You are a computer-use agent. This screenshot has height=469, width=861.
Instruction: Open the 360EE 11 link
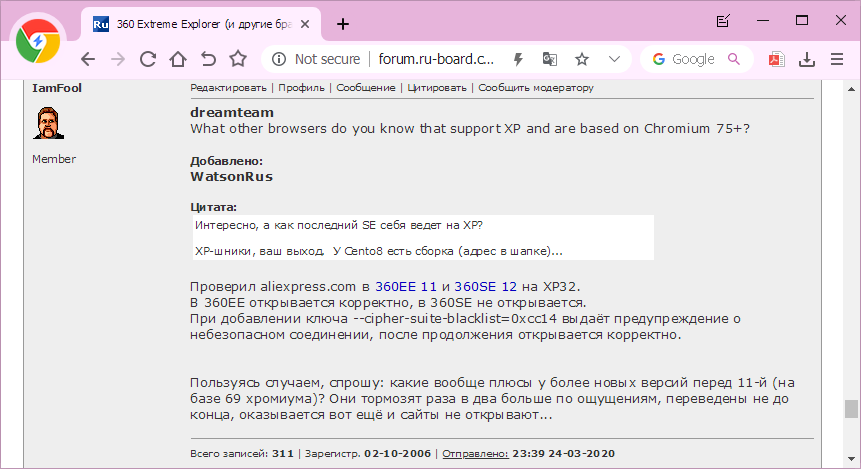coord(406,287)
